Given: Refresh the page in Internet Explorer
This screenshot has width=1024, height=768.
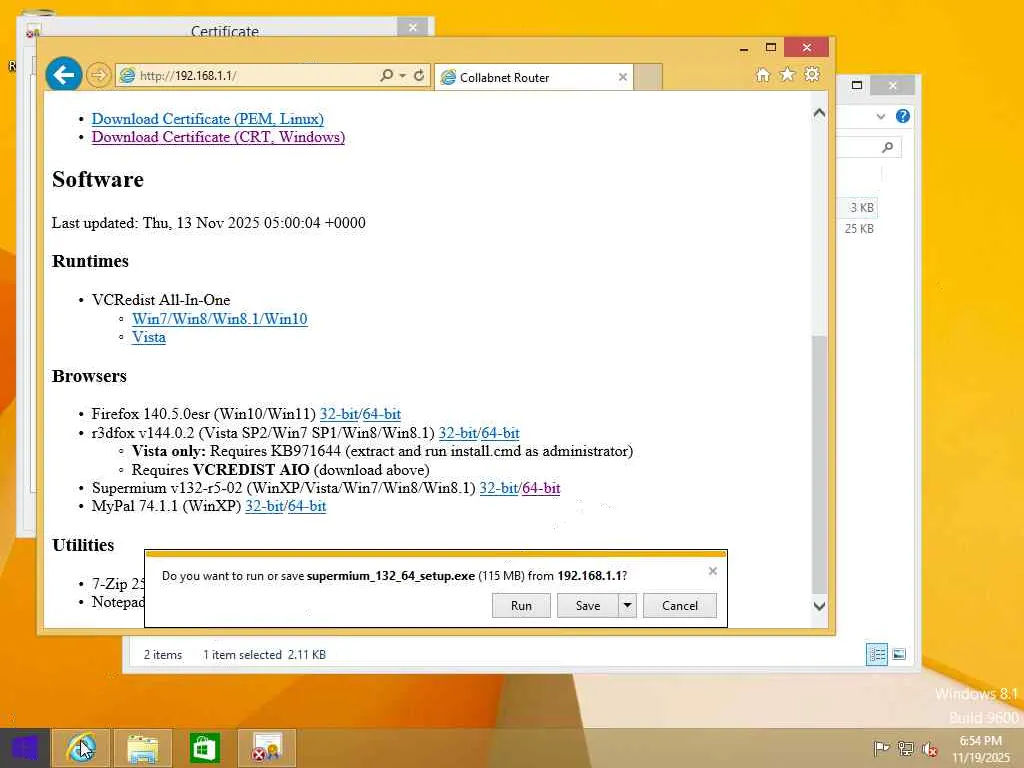Looking at the screenshot, I should (419, 76).
